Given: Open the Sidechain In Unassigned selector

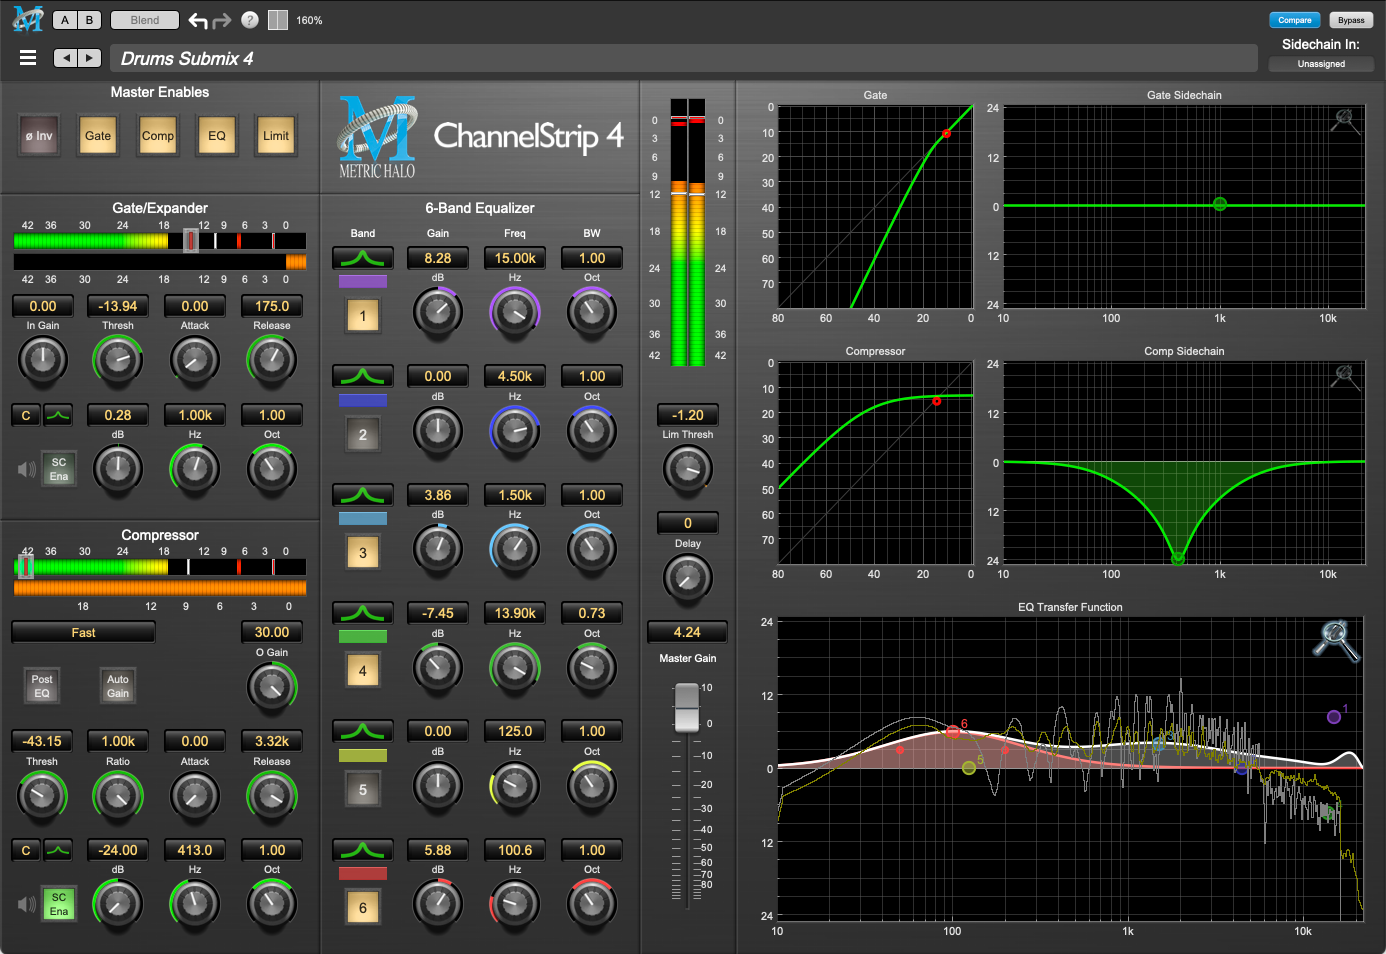Looking at the screenshot, I should click(1321, 63).
